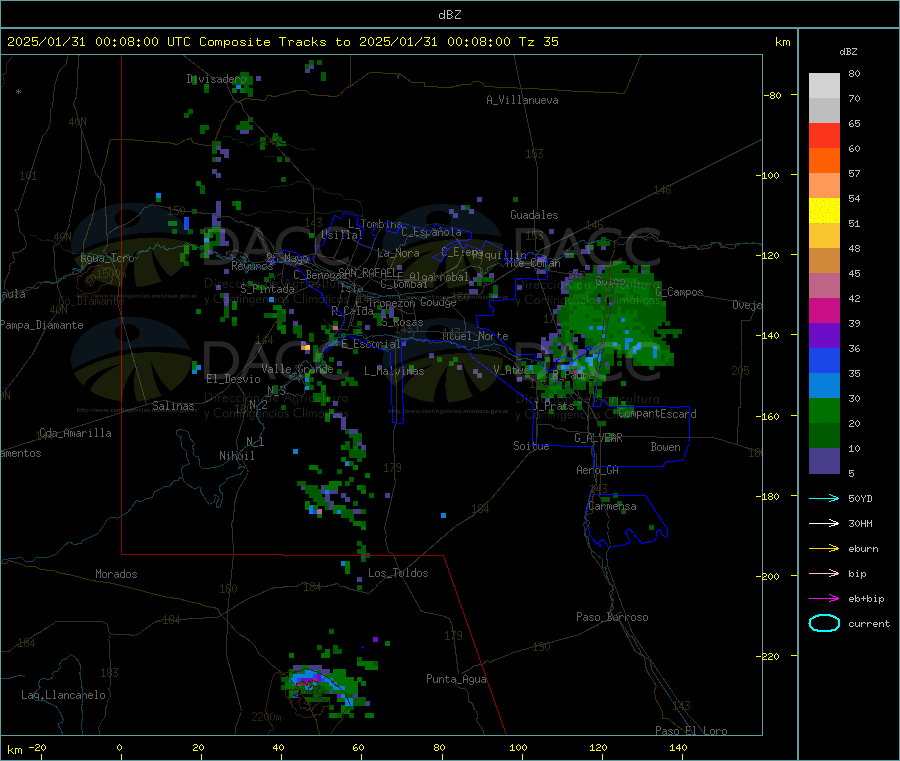
Task: Click the G_Campos map label
Action: pyautogui.click(x=680, y=292)
